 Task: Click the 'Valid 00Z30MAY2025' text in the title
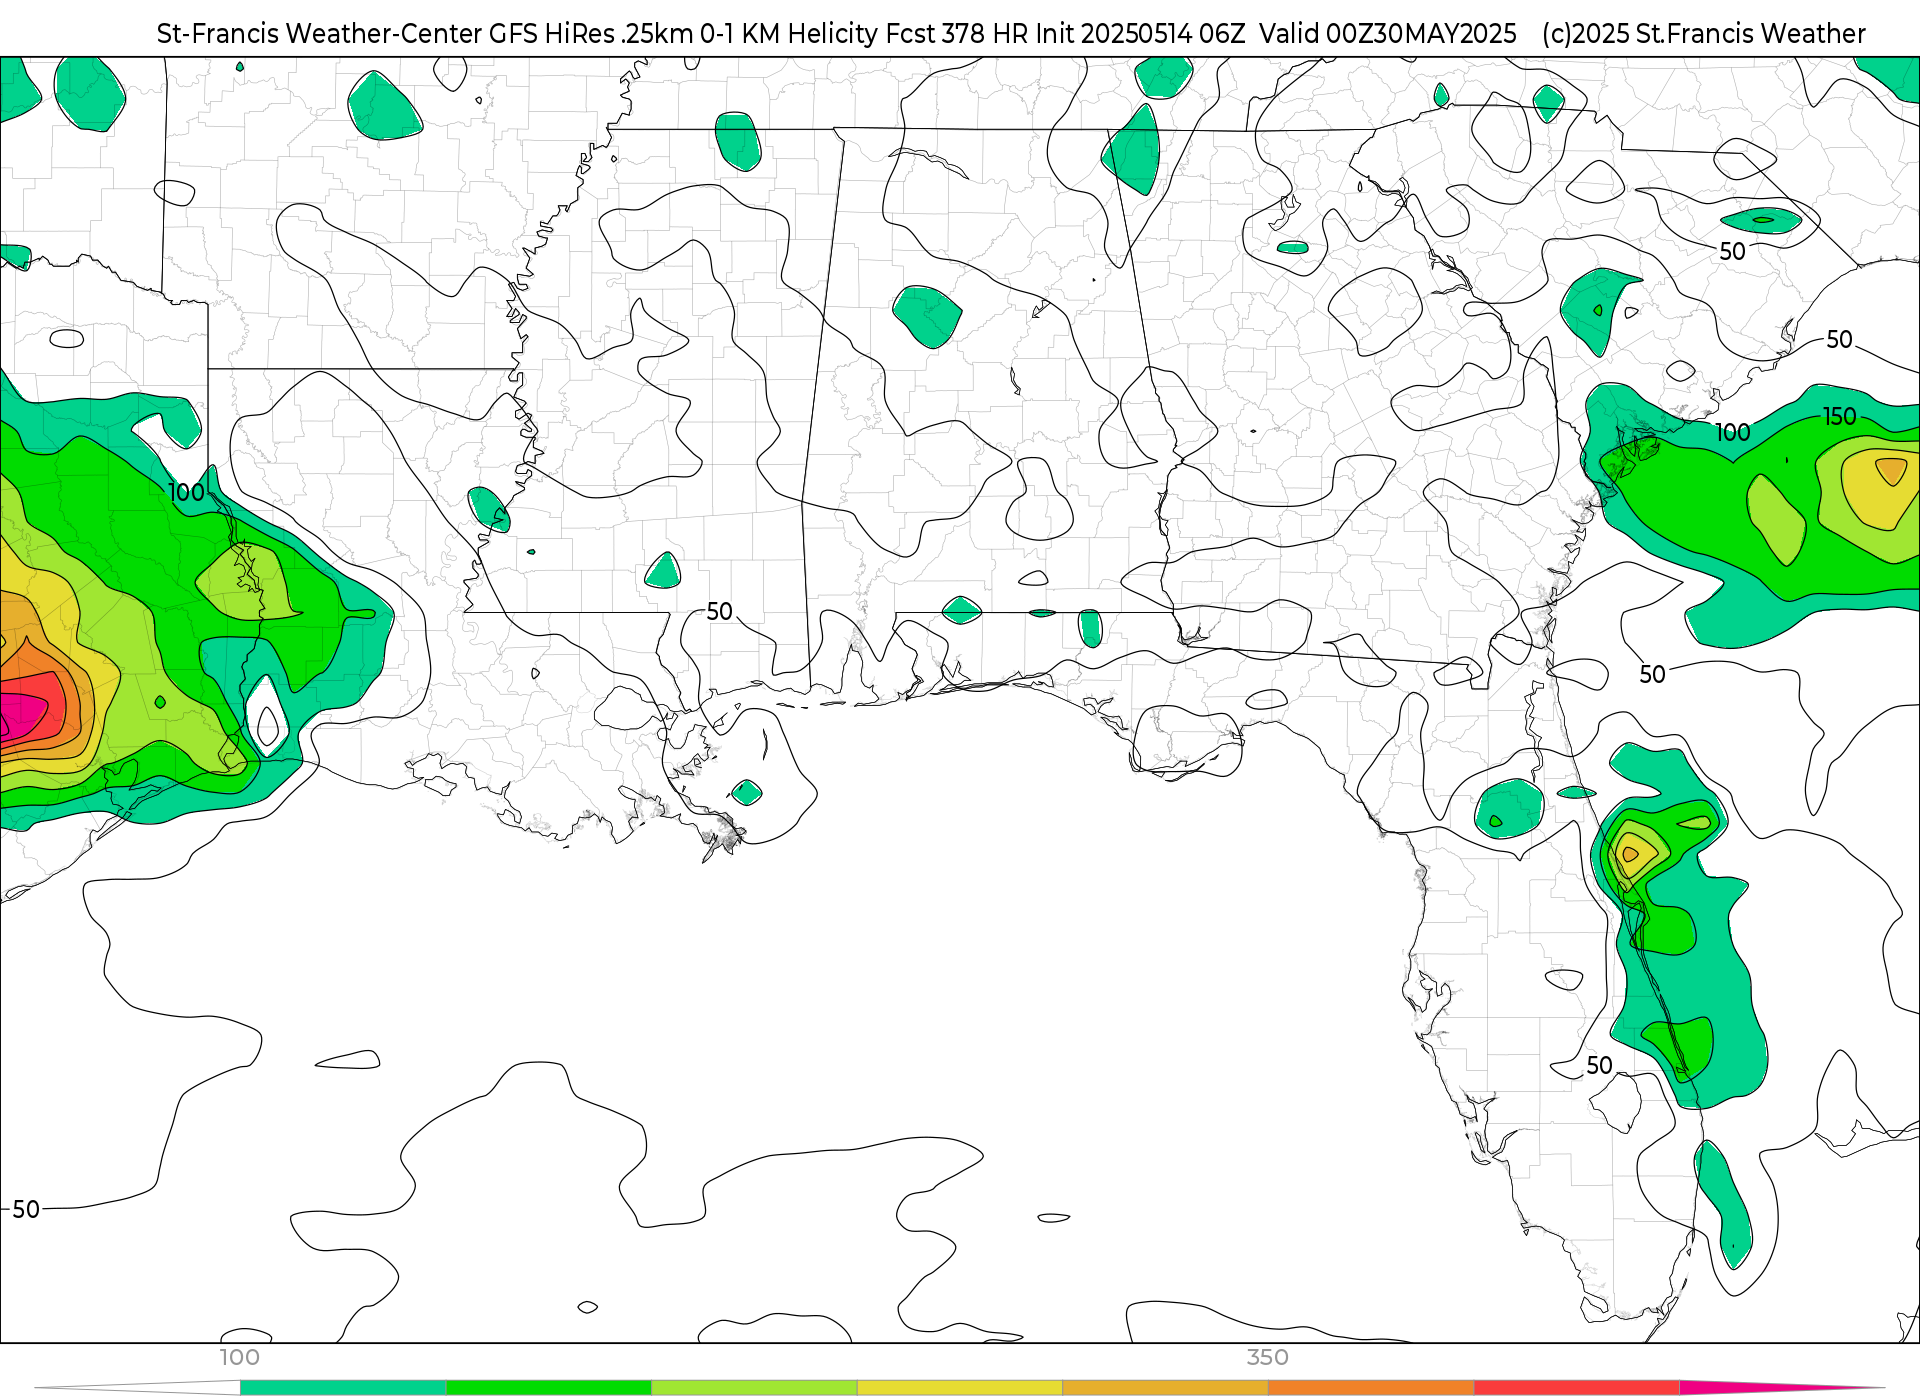click(1388, 34)
